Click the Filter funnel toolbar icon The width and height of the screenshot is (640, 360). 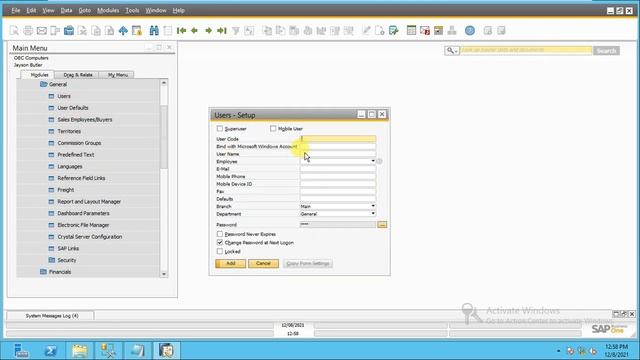tap(236, 31)
